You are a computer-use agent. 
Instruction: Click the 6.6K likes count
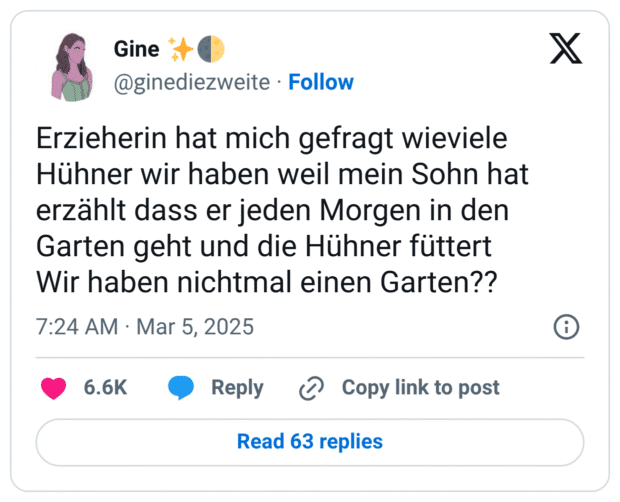tap(105, 388)
